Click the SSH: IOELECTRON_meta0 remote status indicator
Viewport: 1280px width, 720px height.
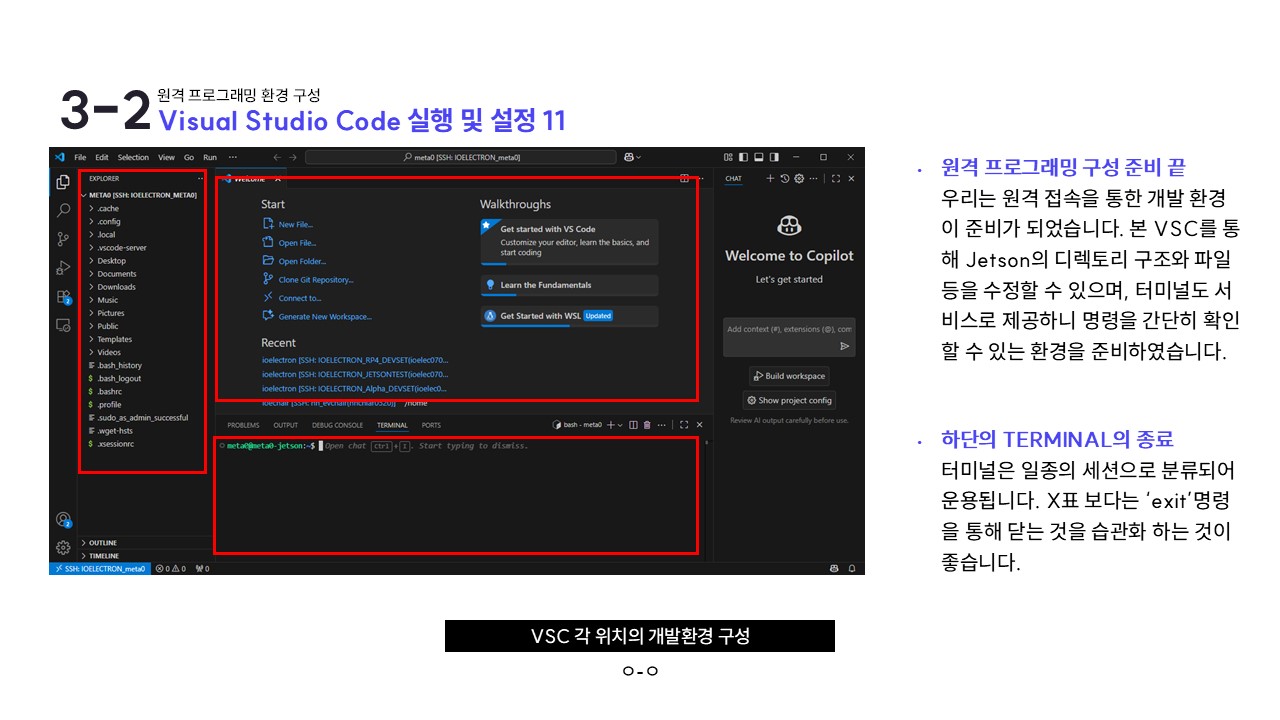click(x=100, y=568)
